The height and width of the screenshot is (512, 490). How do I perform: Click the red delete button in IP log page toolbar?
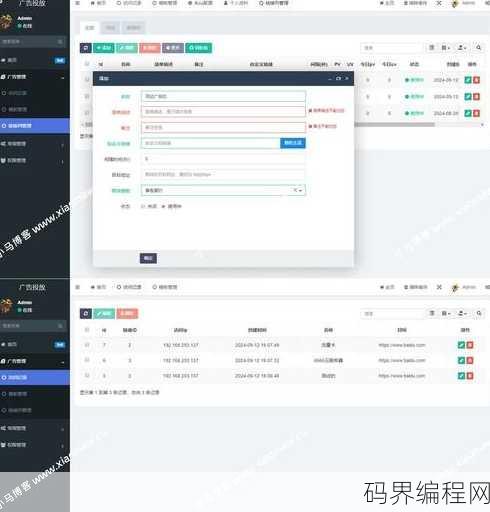point(127,314)
